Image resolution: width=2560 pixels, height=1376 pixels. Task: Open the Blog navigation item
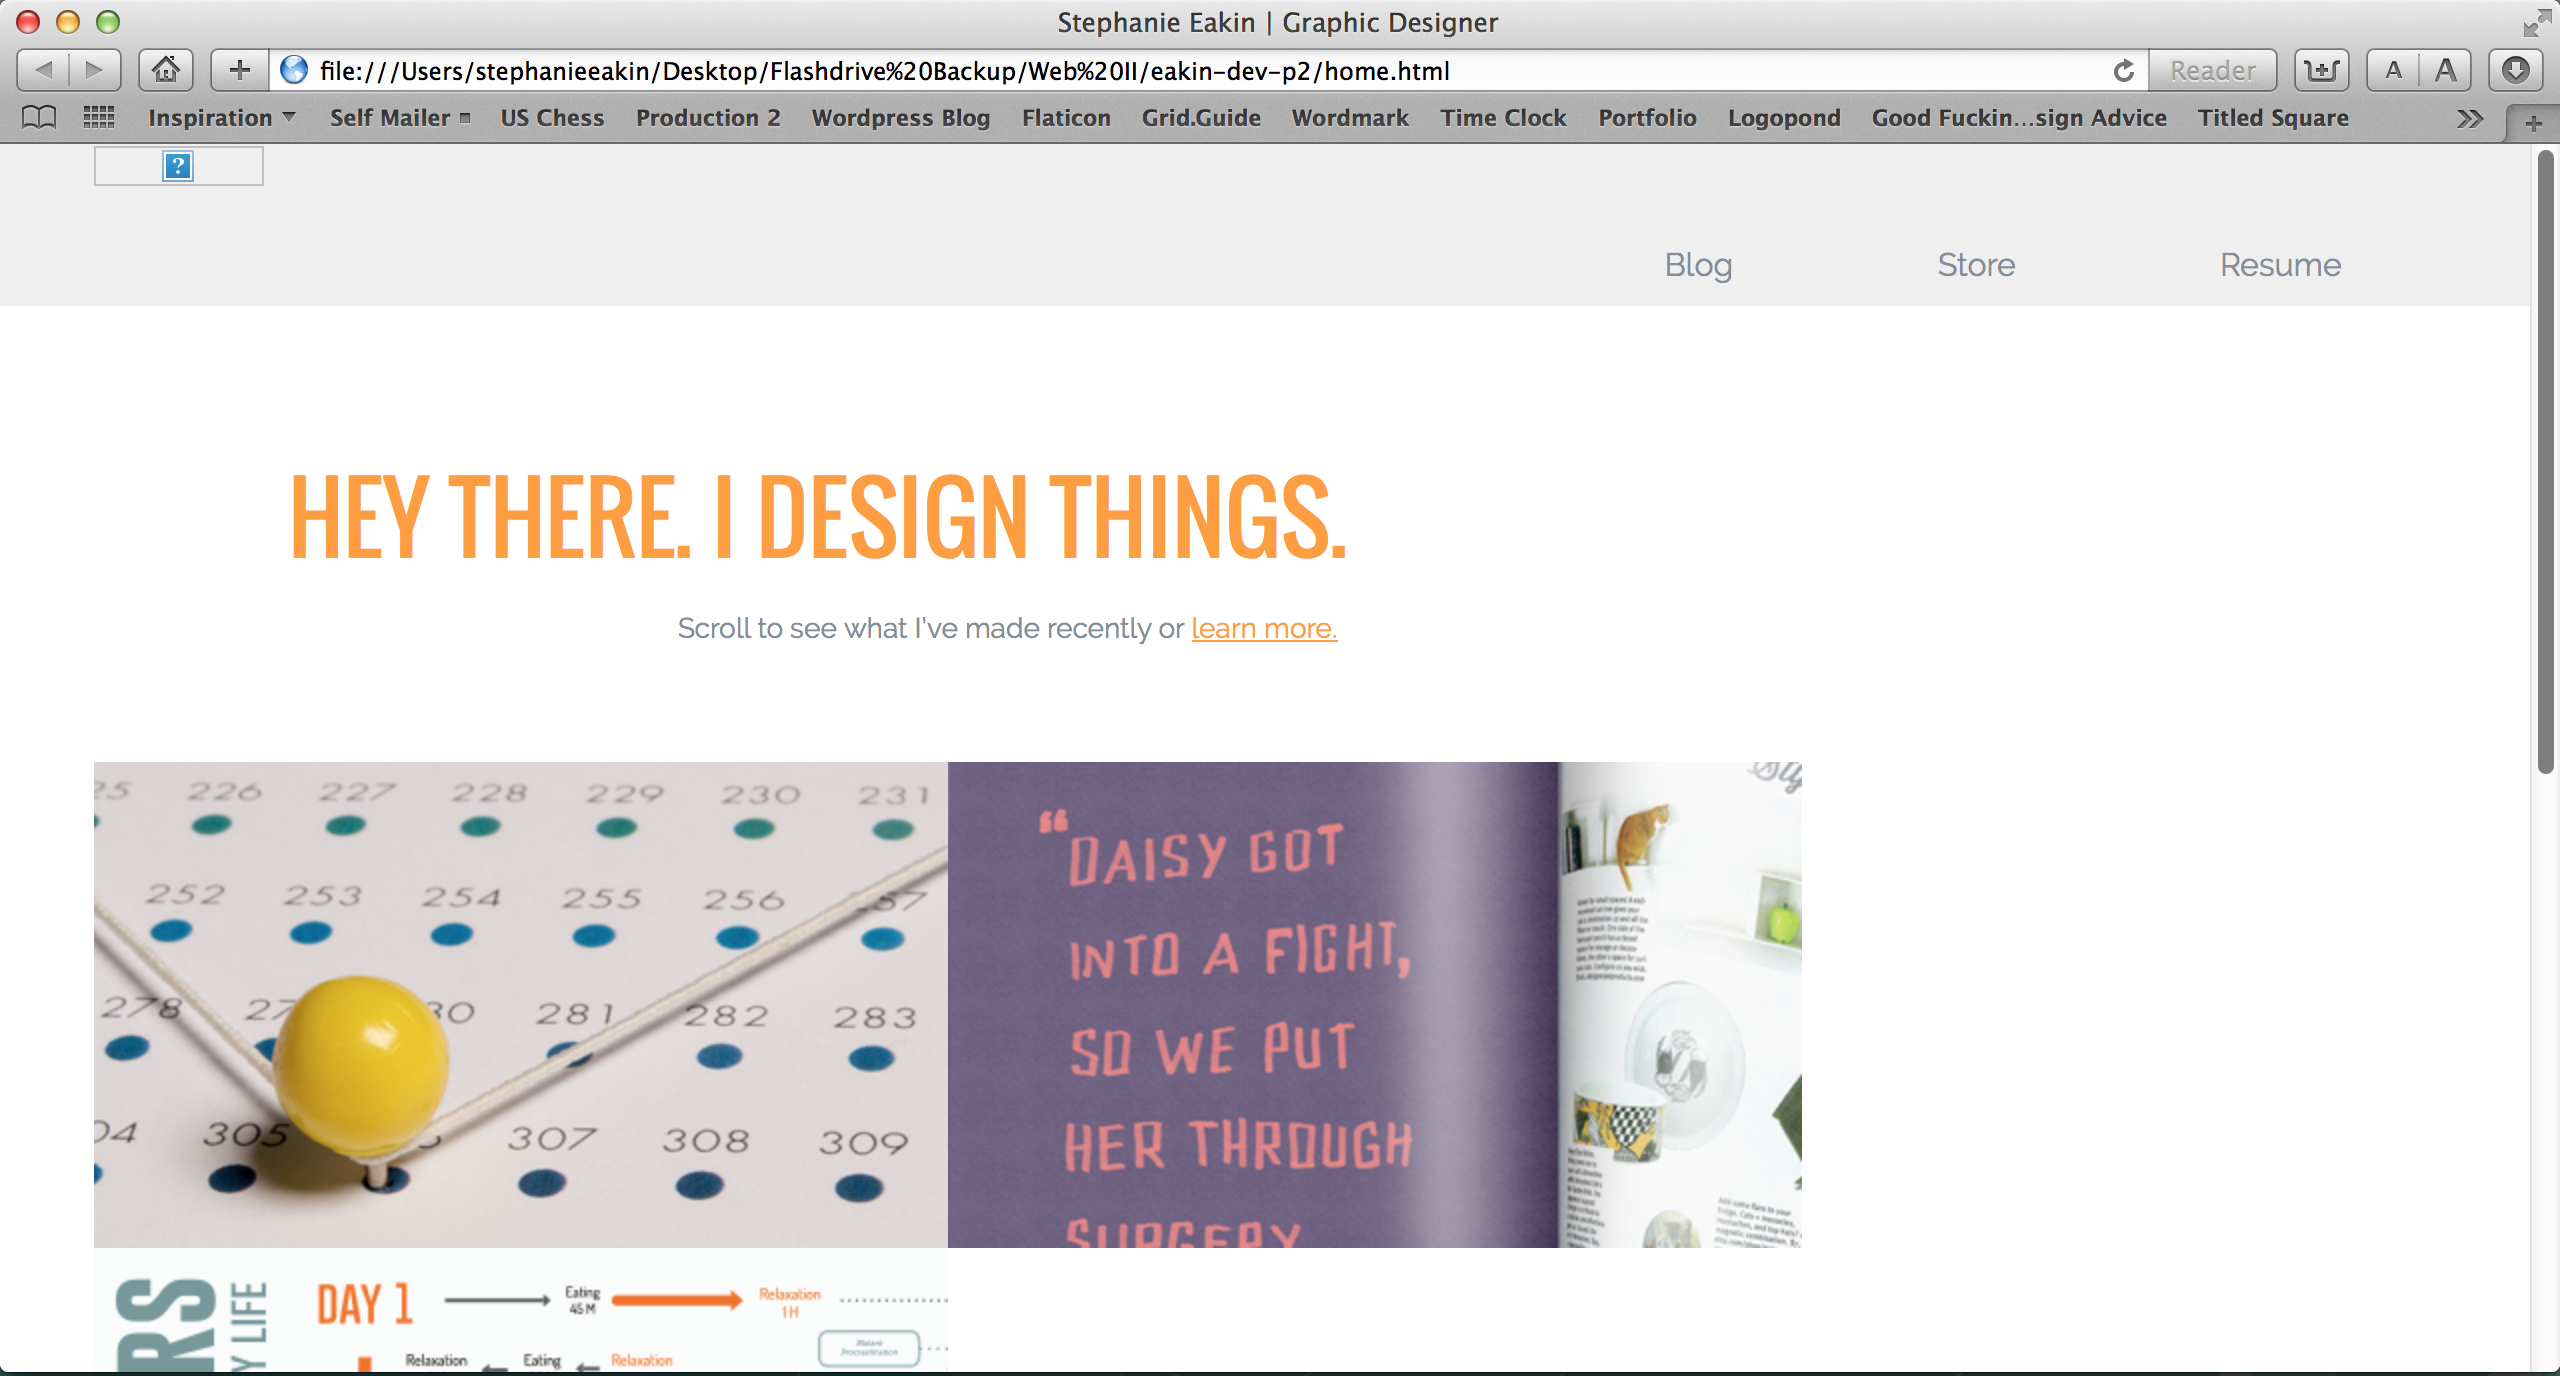click(1698, 265)
